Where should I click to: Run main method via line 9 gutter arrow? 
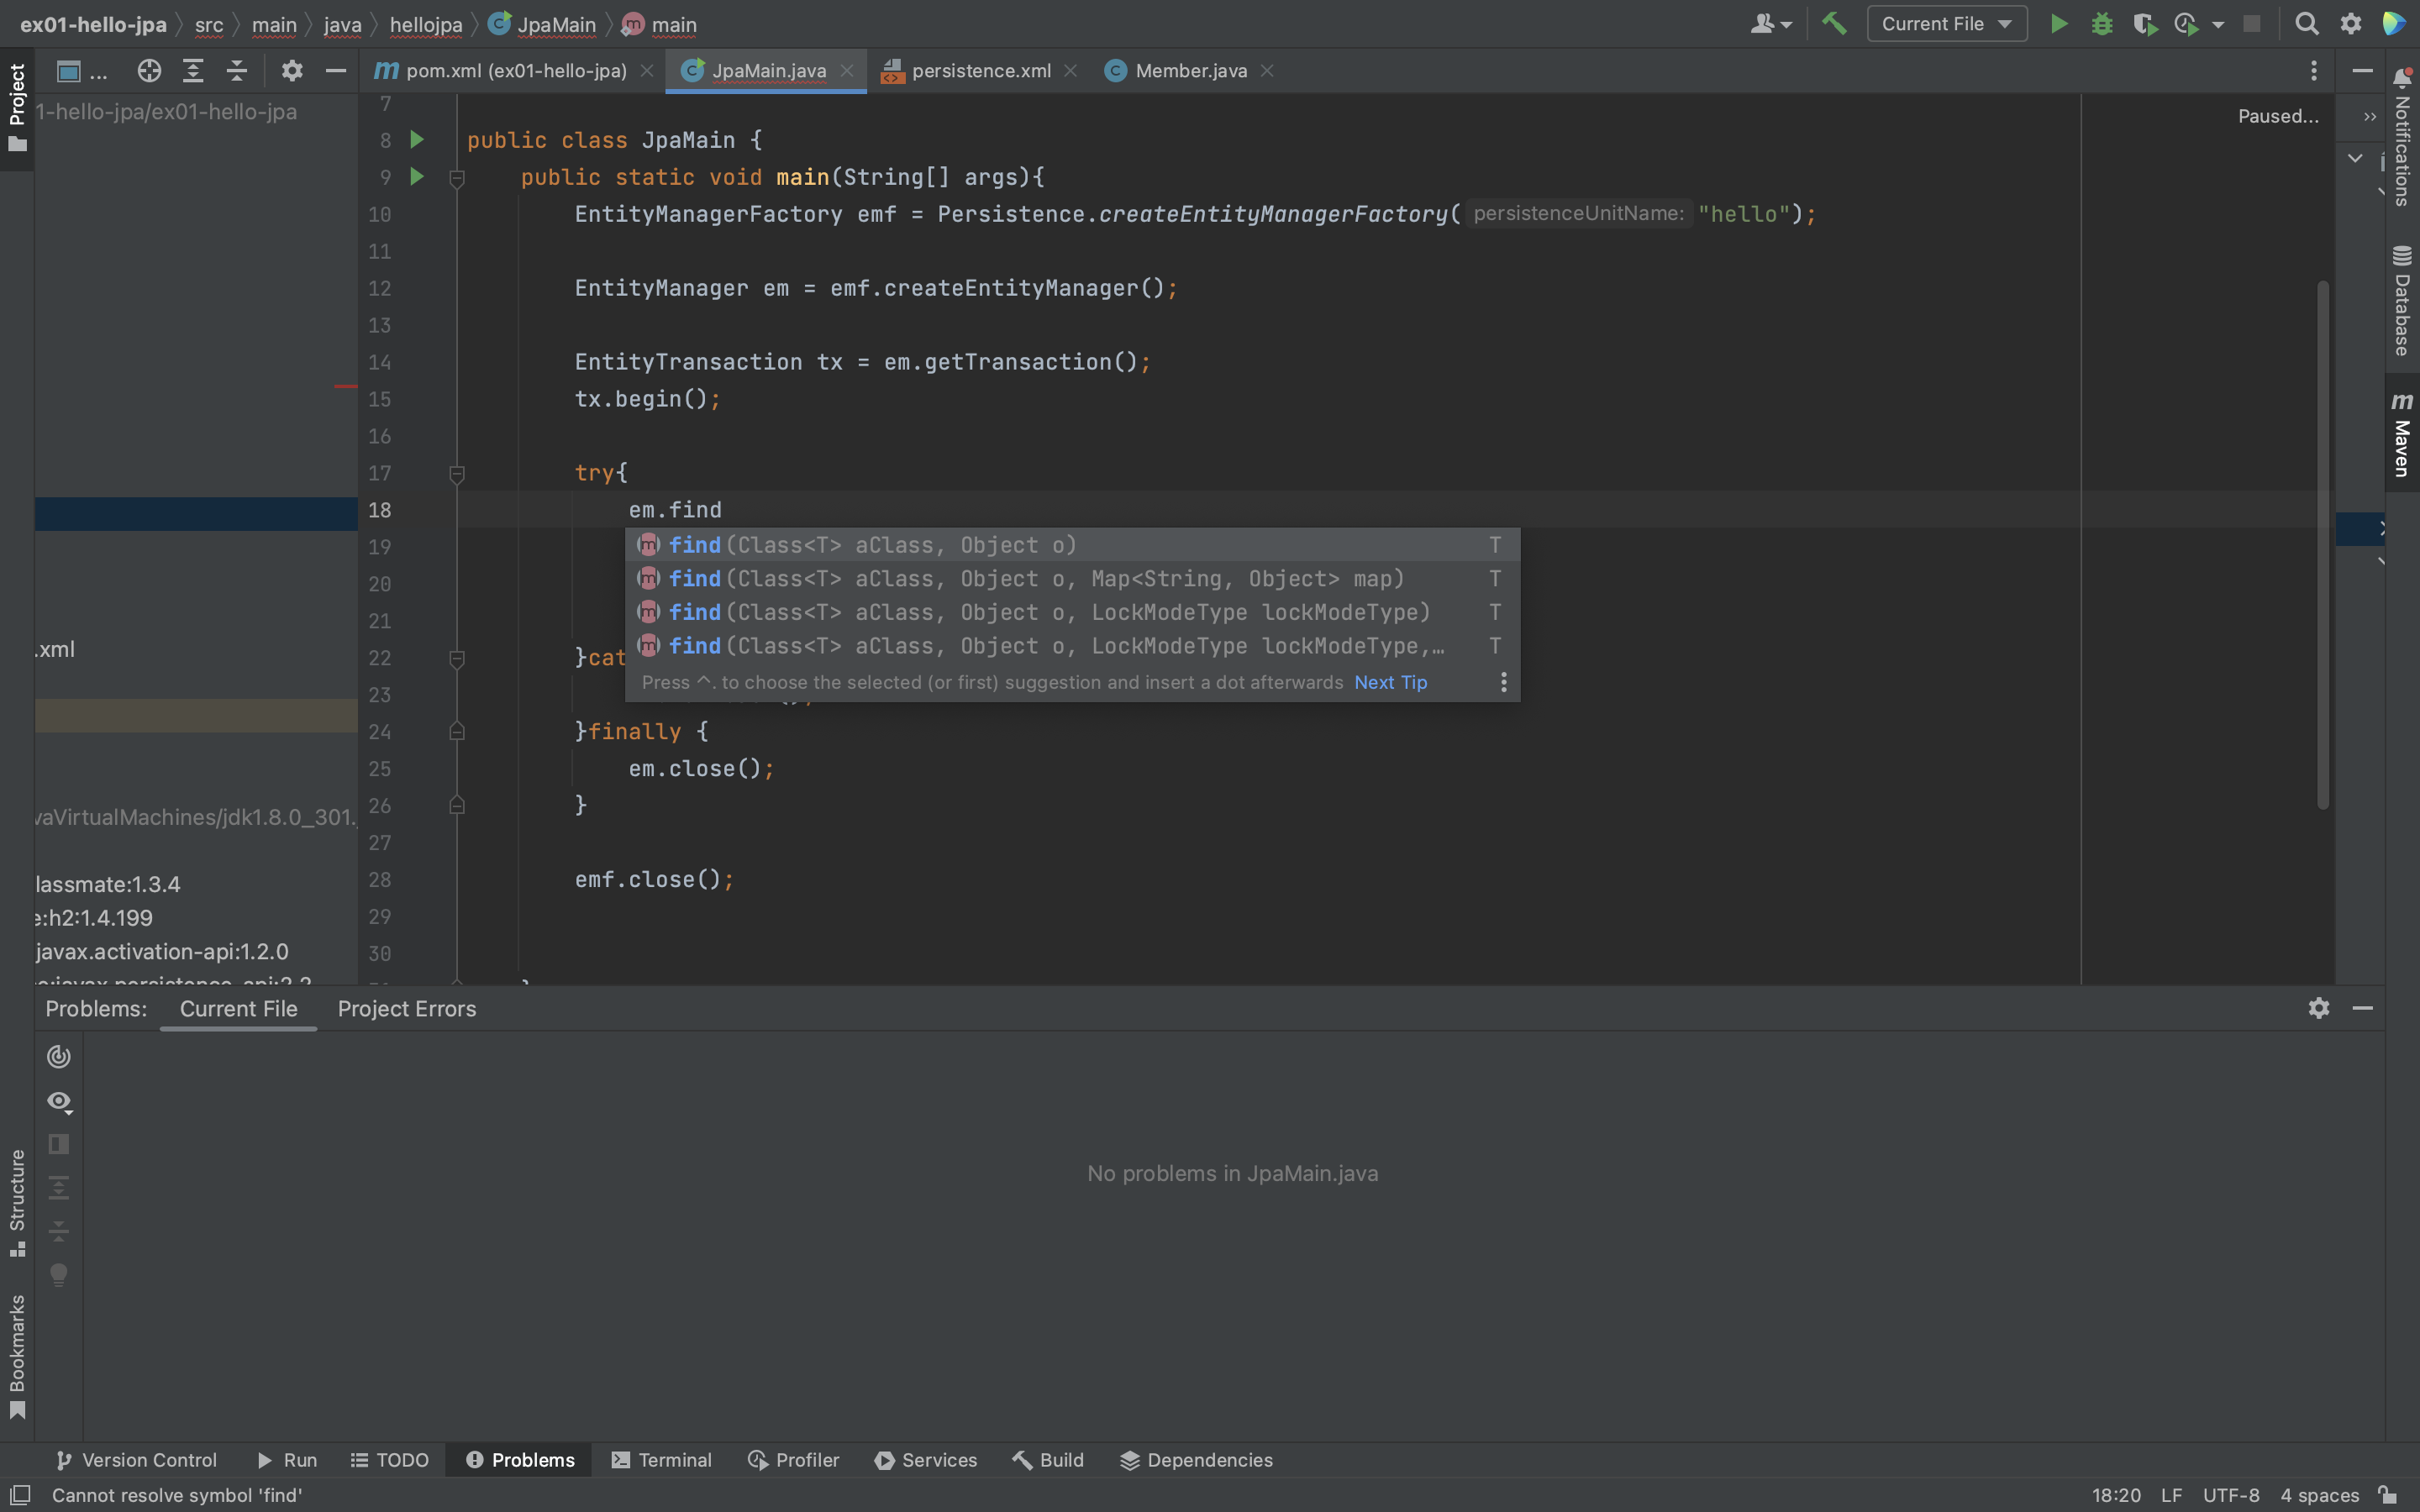pos(417,177)
